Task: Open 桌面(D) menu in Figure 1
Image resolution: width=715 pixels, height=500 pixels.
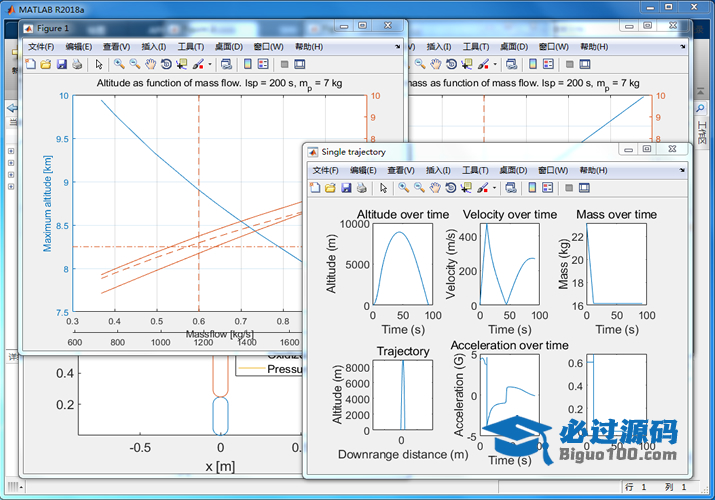Action: tap(229, 47)
